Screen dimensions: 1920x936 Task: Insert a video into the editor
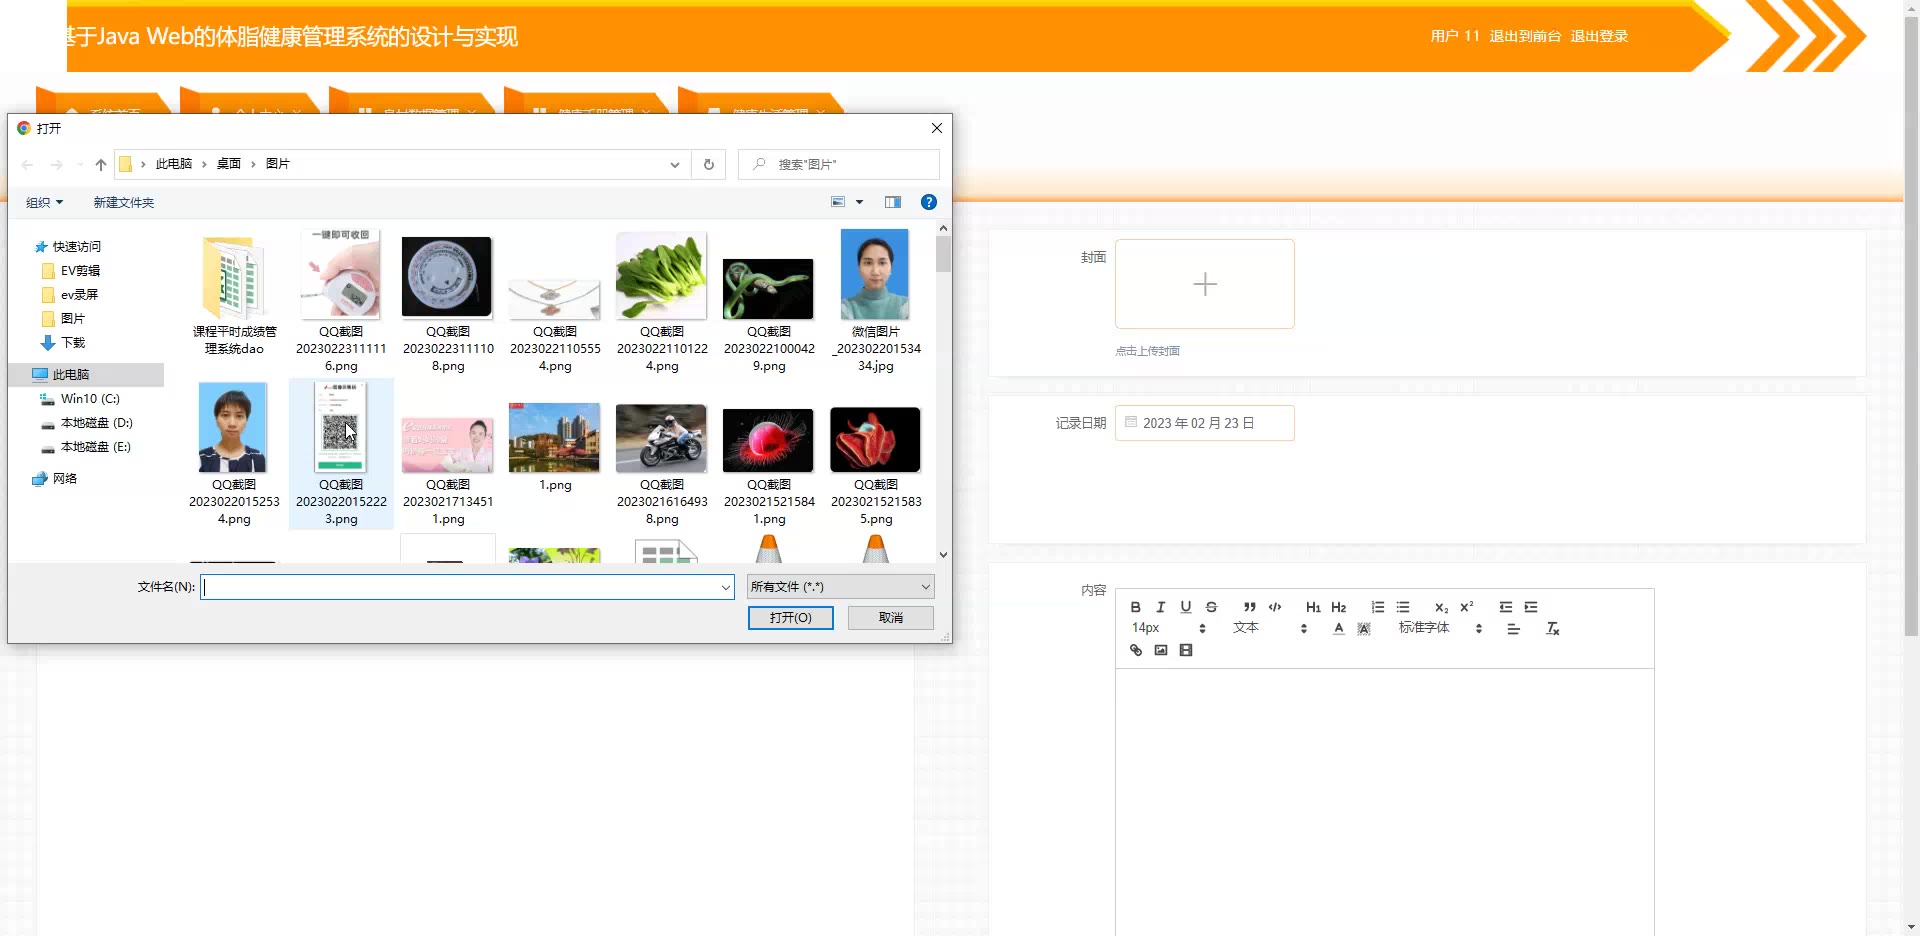tap(1186, 650)
